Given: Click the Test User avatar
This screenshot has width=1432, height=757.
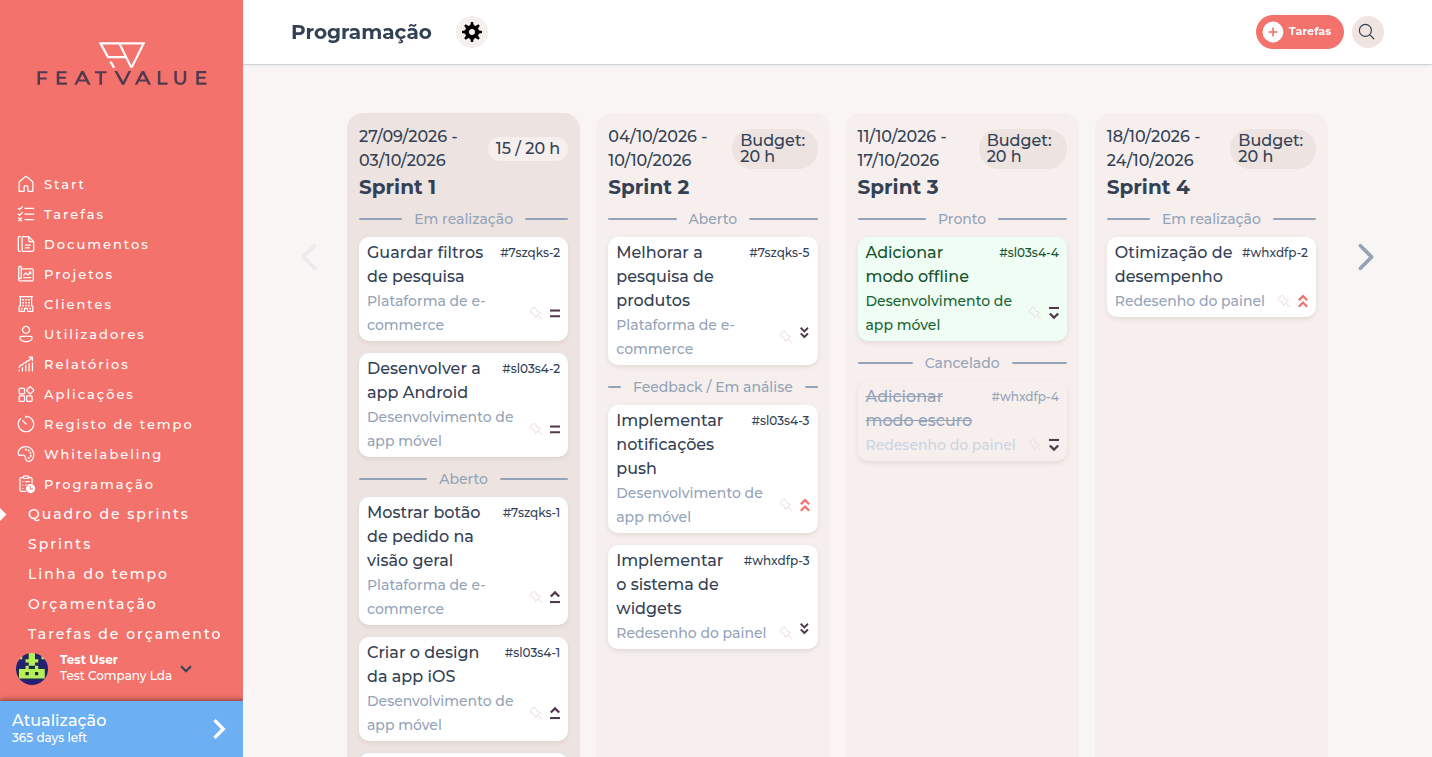Looking at the screenshot, I should [x=32, y=668].
